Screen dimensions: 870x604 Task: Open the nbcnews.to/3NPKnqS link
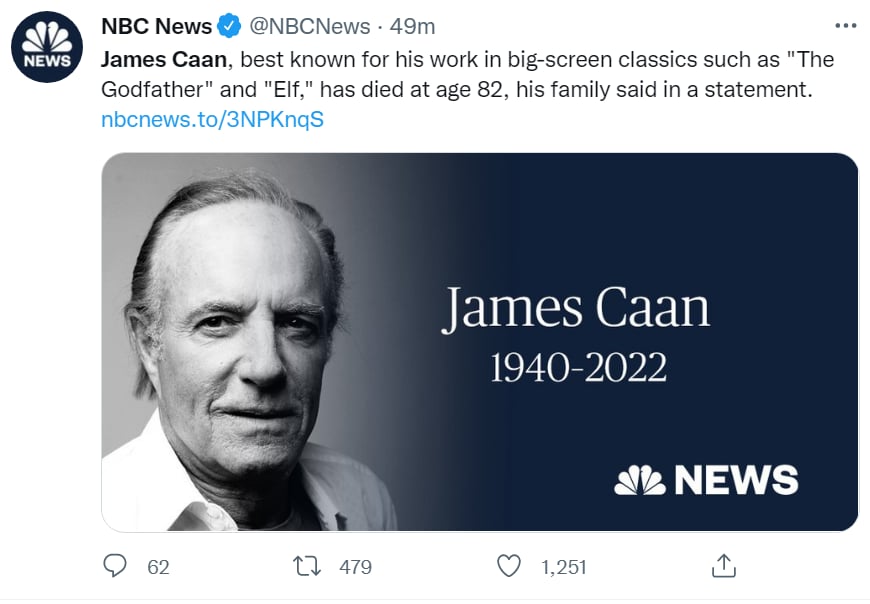pos(213,120)
